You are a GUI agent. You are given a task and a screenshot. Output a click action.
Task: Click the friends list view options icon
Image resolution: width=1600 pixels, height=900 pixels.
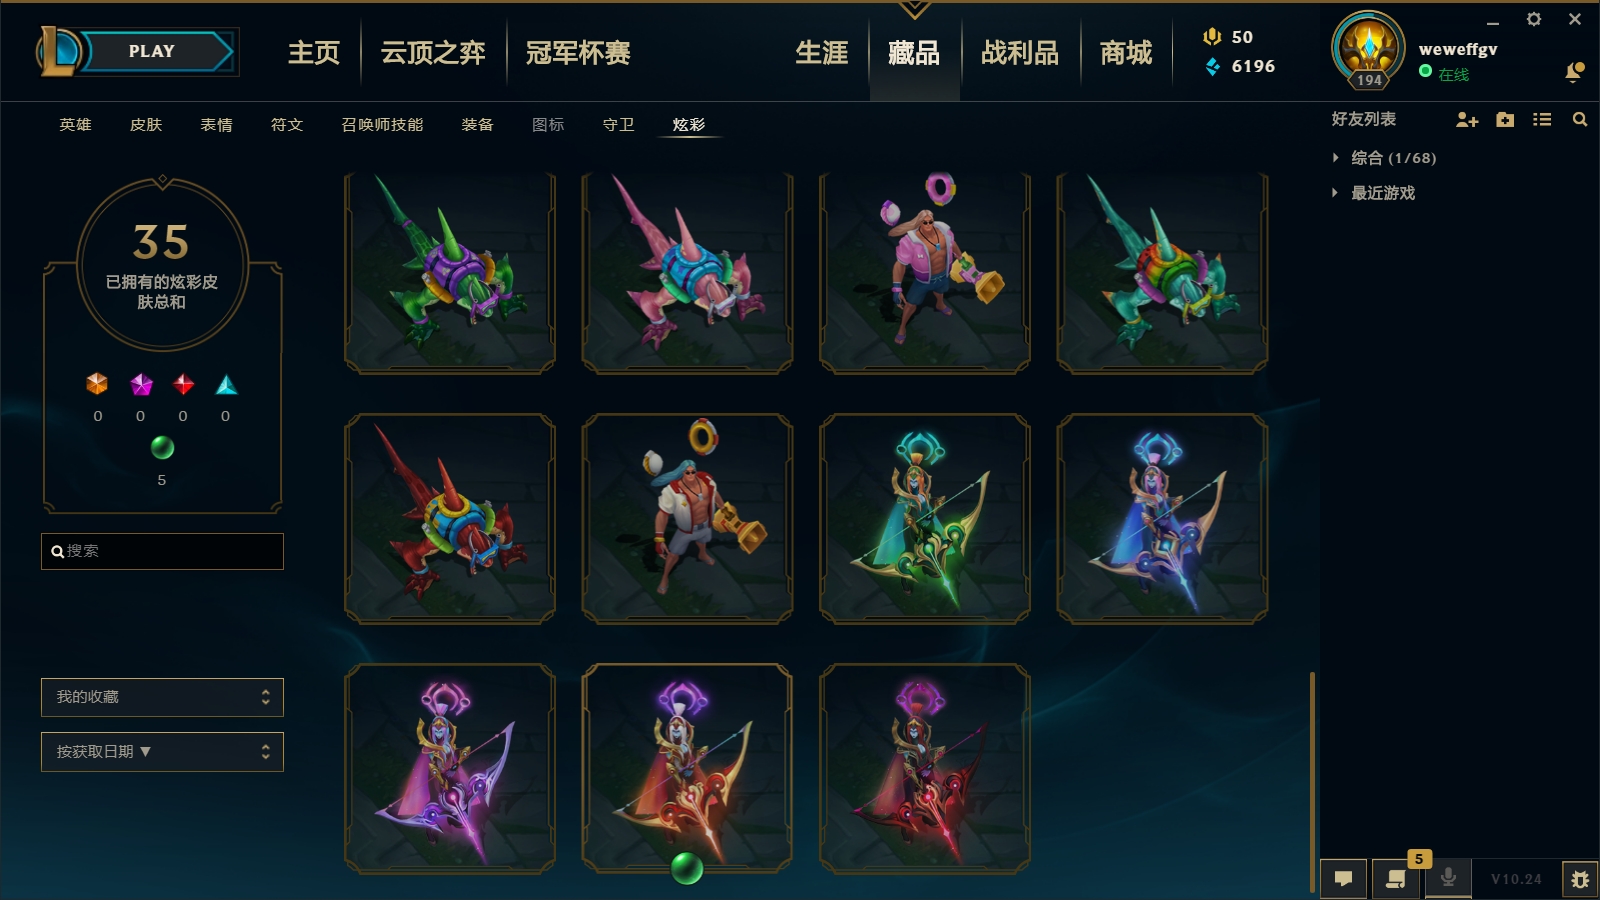click(1542, 120)
